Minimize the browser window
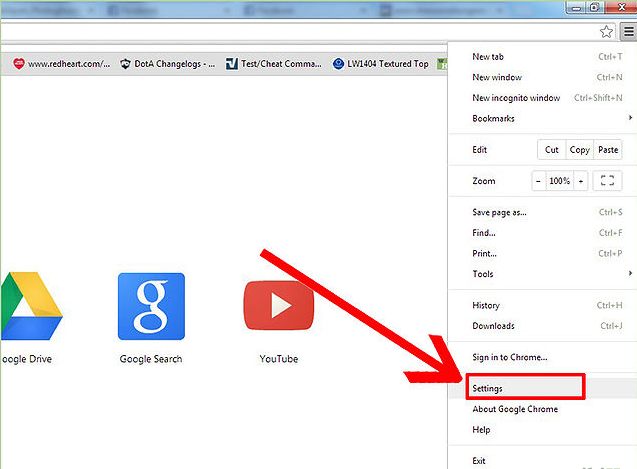 (576, 8)
